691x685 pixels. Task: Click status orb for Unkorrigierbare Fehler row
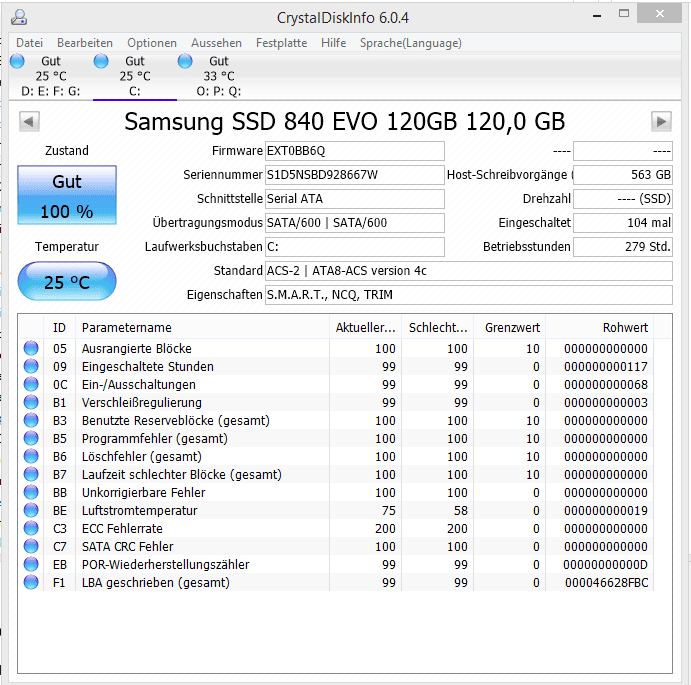click(x=31, y=492)
